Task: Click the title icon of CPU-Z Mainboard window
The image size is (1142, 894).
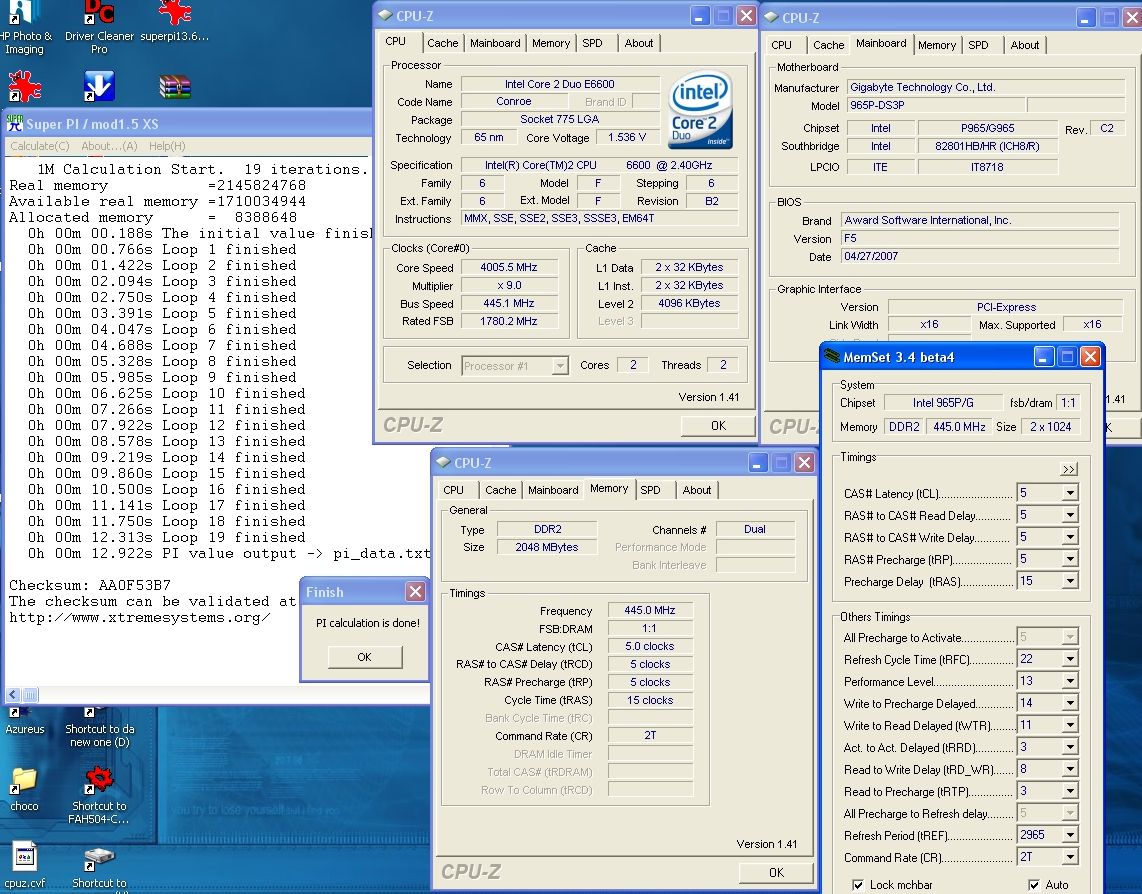Action: (x=771, y=17)
